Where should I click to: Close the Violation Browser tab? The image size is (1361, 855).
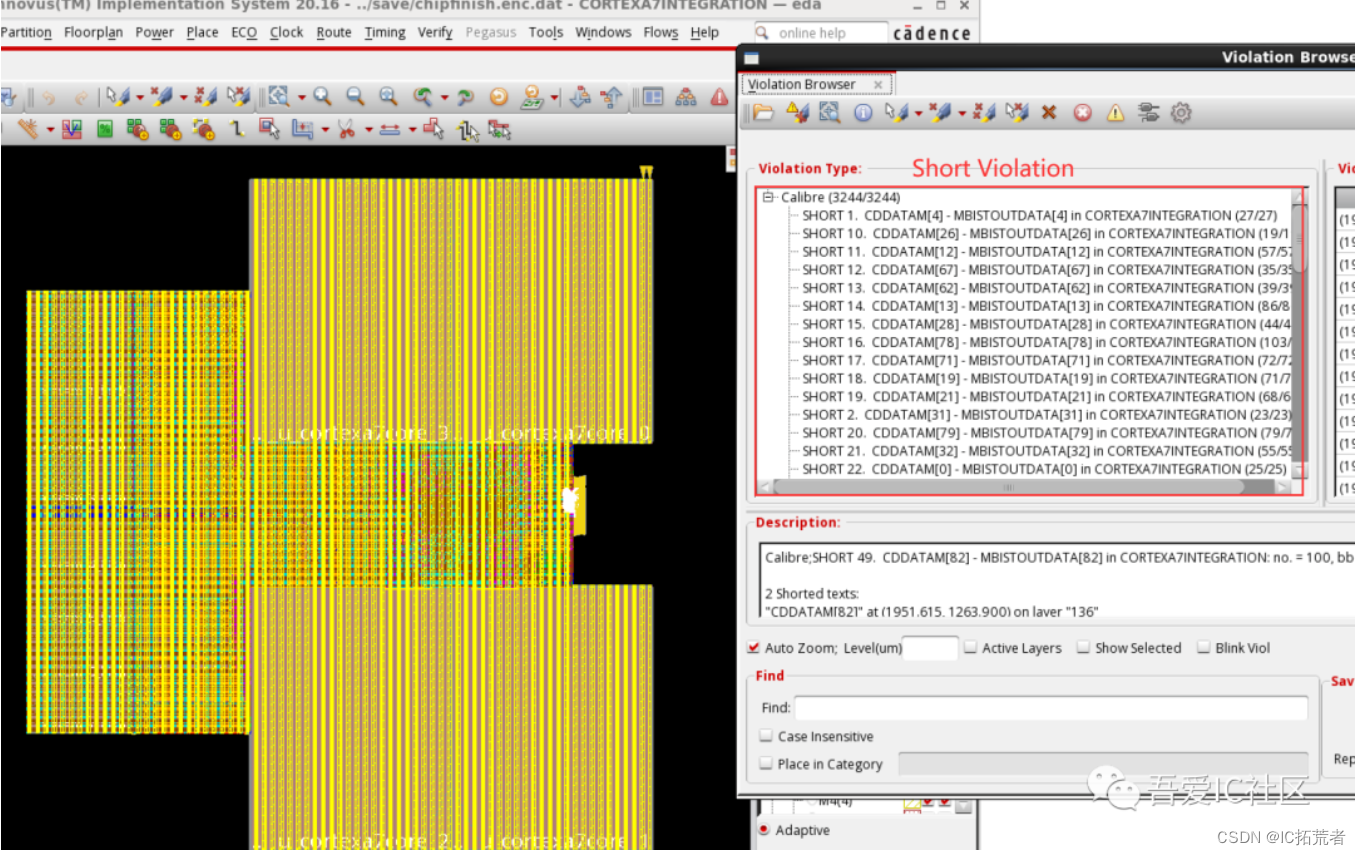click(878, 85)
